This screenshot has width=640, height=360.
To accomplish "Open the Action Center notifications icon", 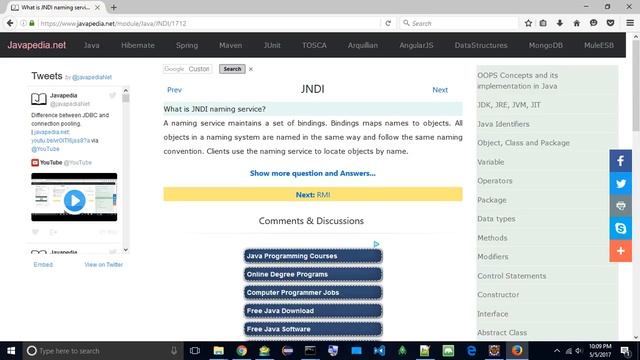I will tap(625, 351).
